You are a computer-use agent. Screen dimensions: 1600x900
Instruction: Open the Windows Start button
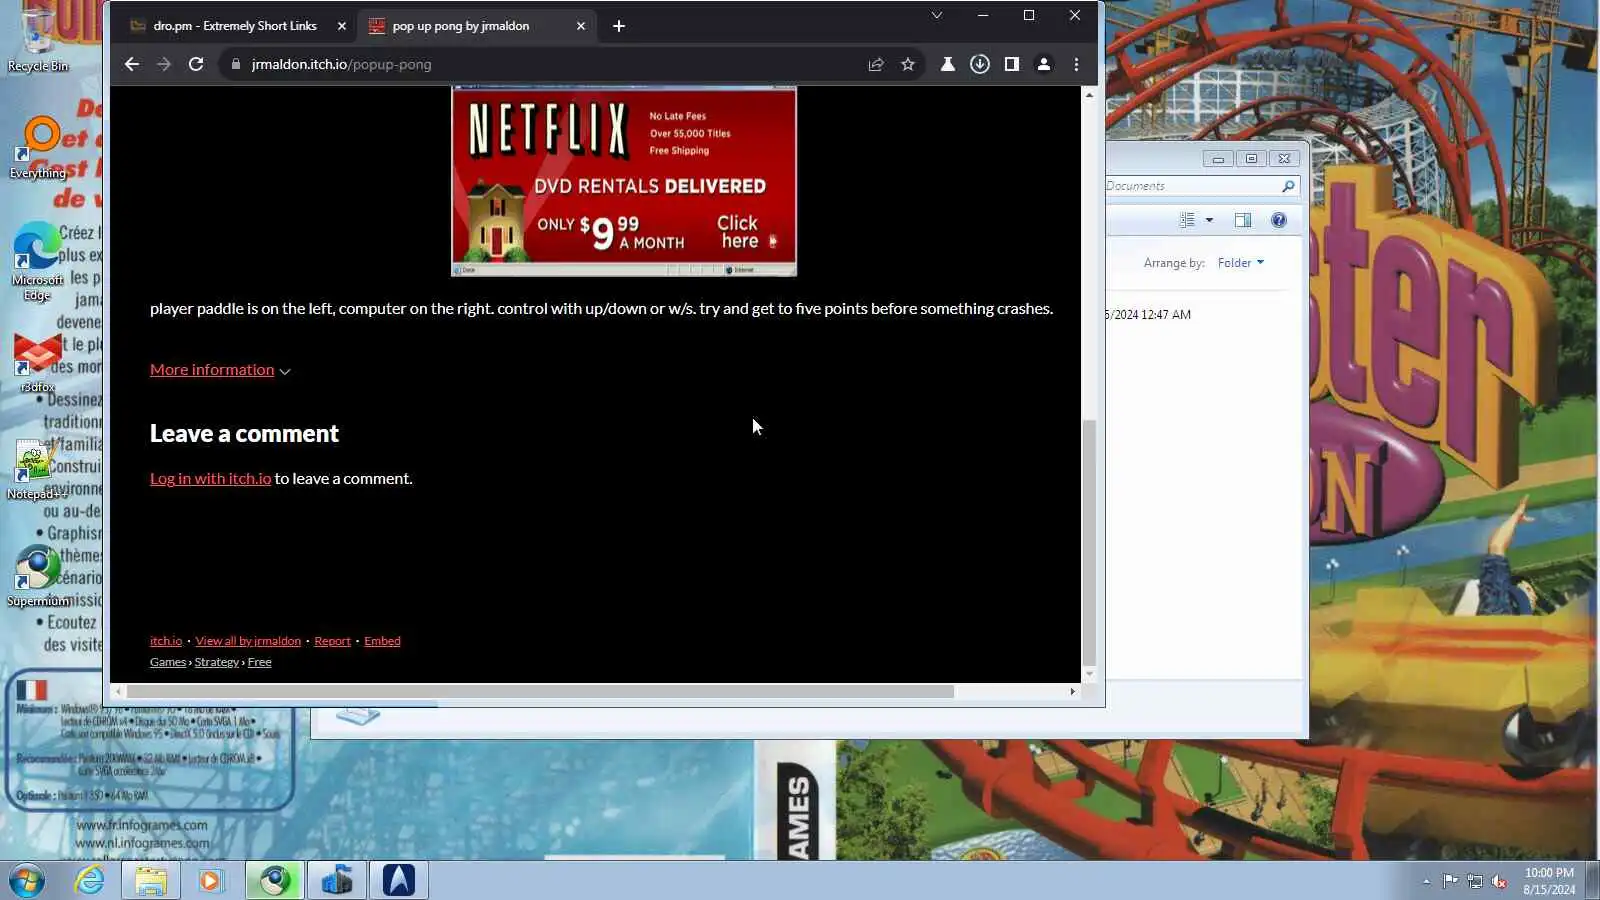pyautogui.click(x=27, y=881)
